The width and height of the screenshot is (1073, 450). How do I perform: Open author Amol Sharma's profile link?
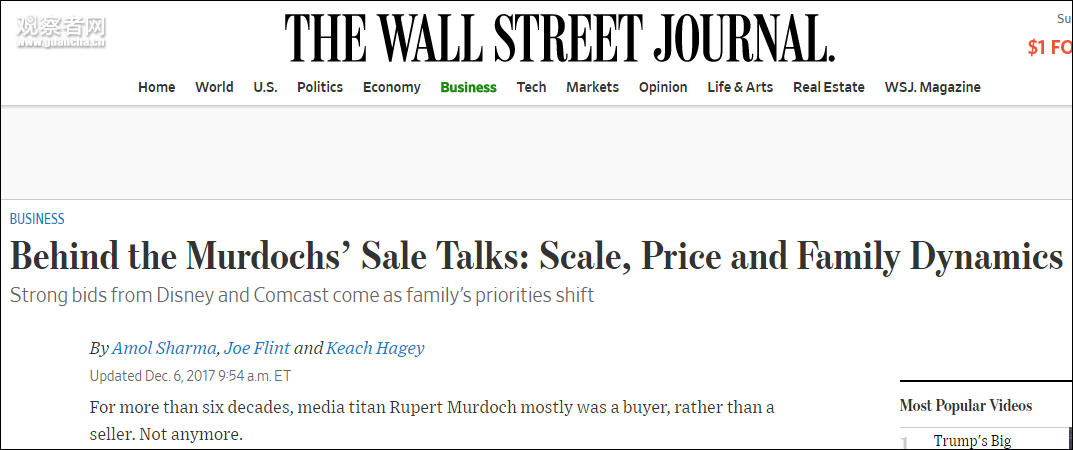coord(164,348)
